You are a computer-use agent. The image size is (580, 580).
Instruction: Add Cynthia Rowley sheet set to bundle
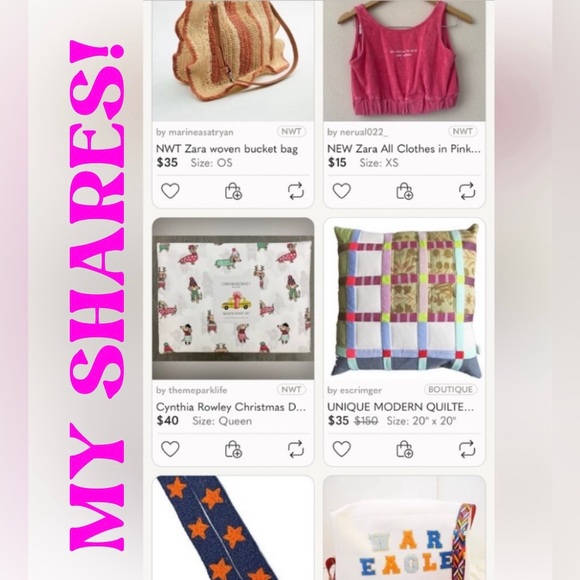(233, 449)
